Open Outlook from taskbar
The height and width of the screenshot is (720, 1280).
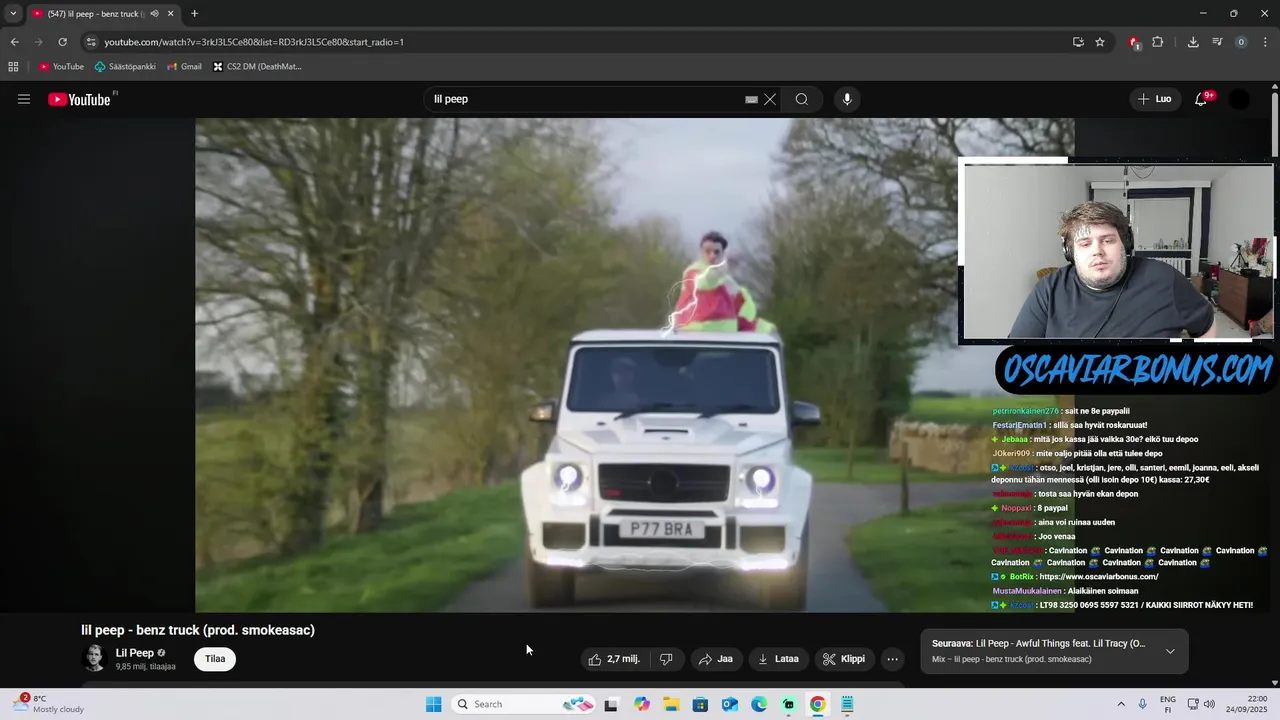[x=730, y=704]
